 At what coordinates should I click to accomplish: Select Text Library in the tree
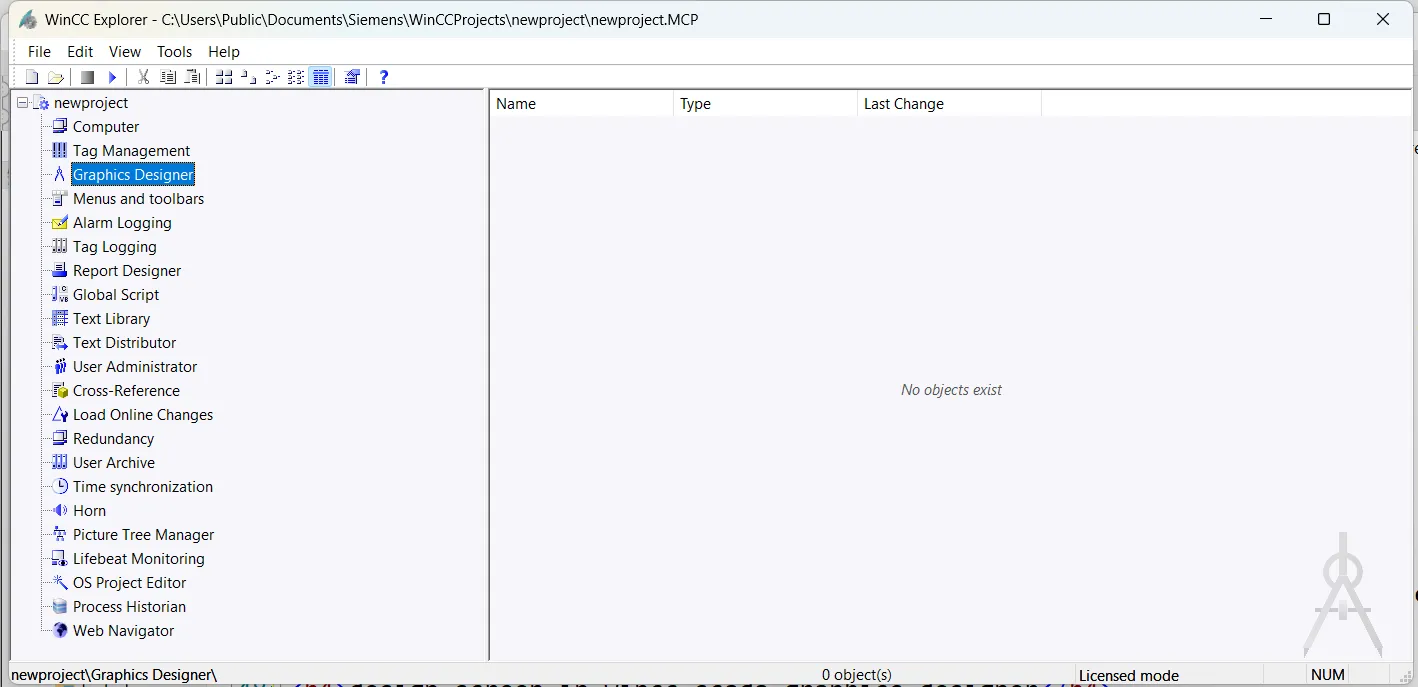click(x=111, y=318)
